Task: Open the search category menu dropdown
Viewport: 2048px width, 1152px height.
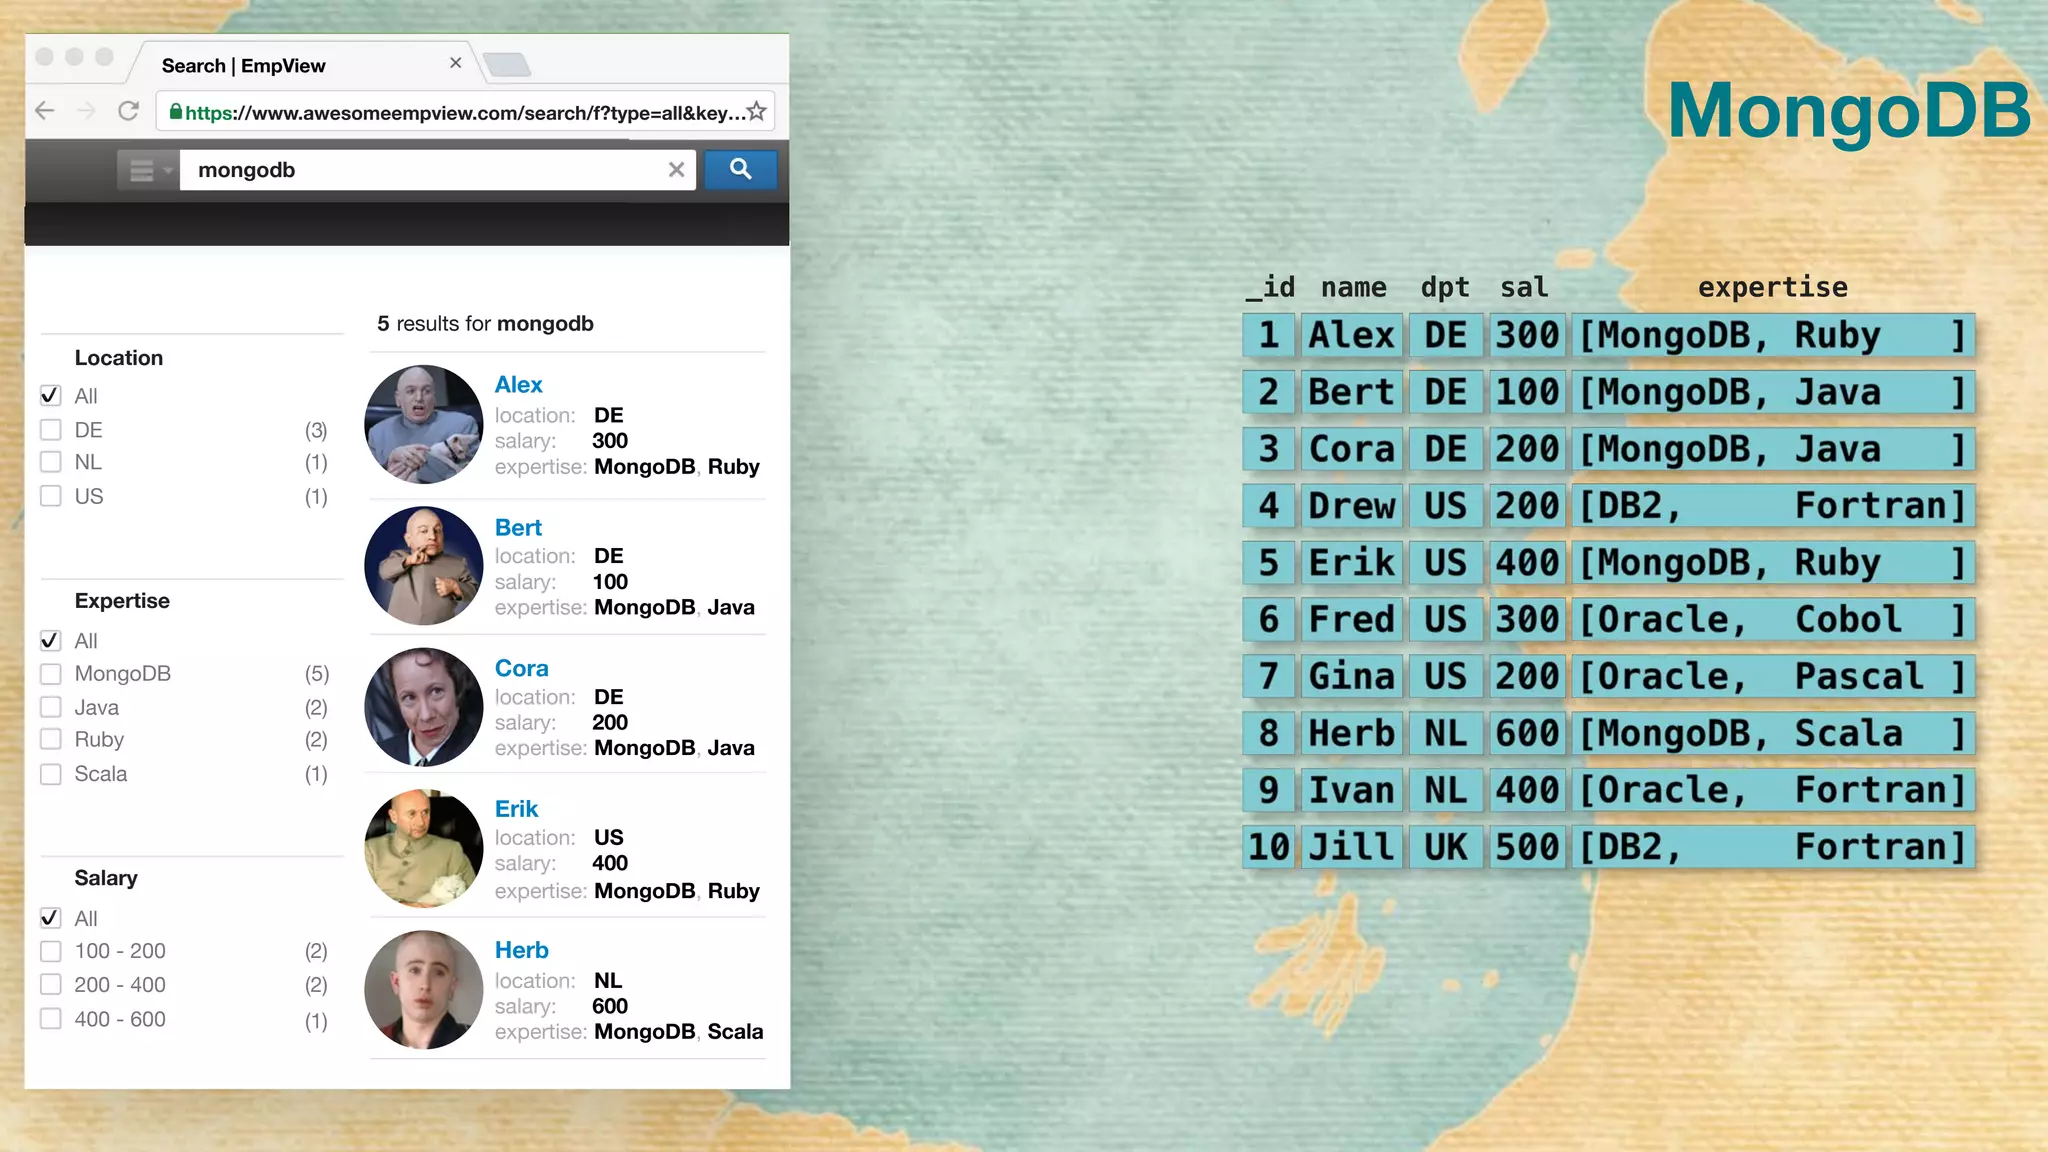Action: [149, 170]
